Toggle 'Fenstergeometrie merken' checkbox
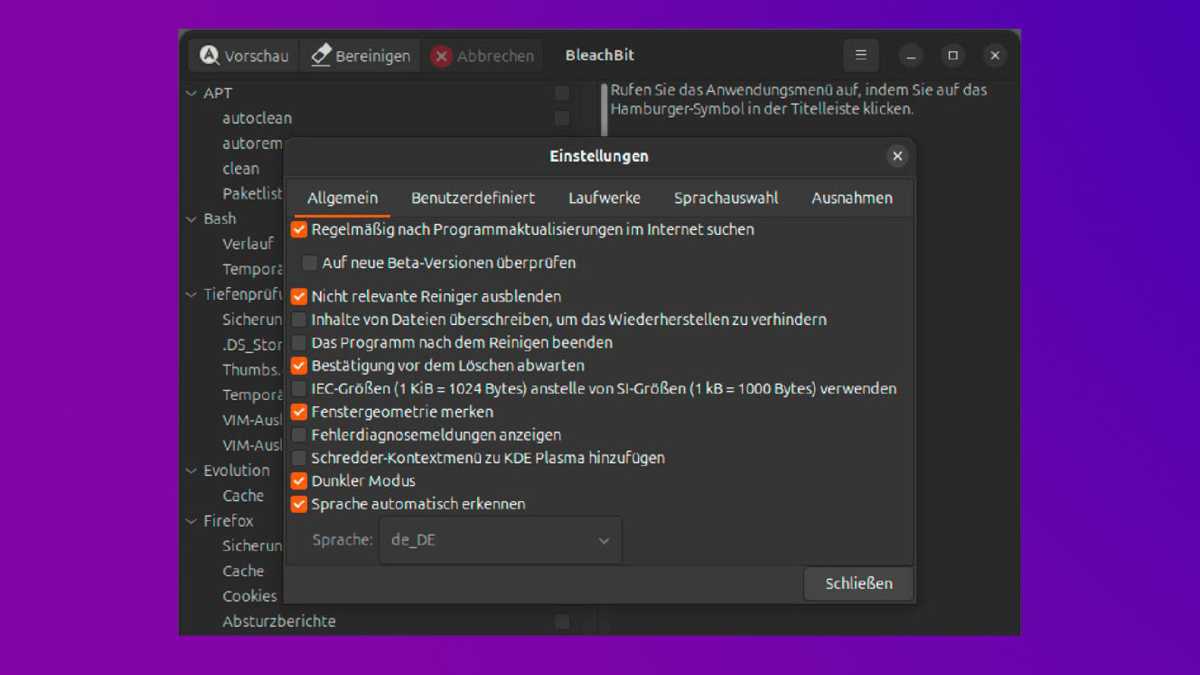This screenshot has width=1200, height=675. [x=299, y=412]
